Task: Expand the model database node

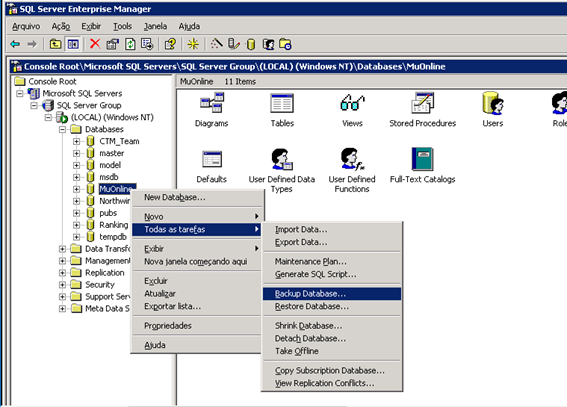Action: [x=76, y=165]
